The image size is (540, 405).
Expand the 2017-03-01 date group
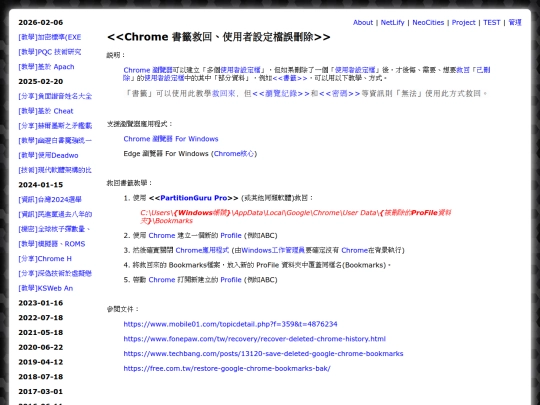coord(41,392)
